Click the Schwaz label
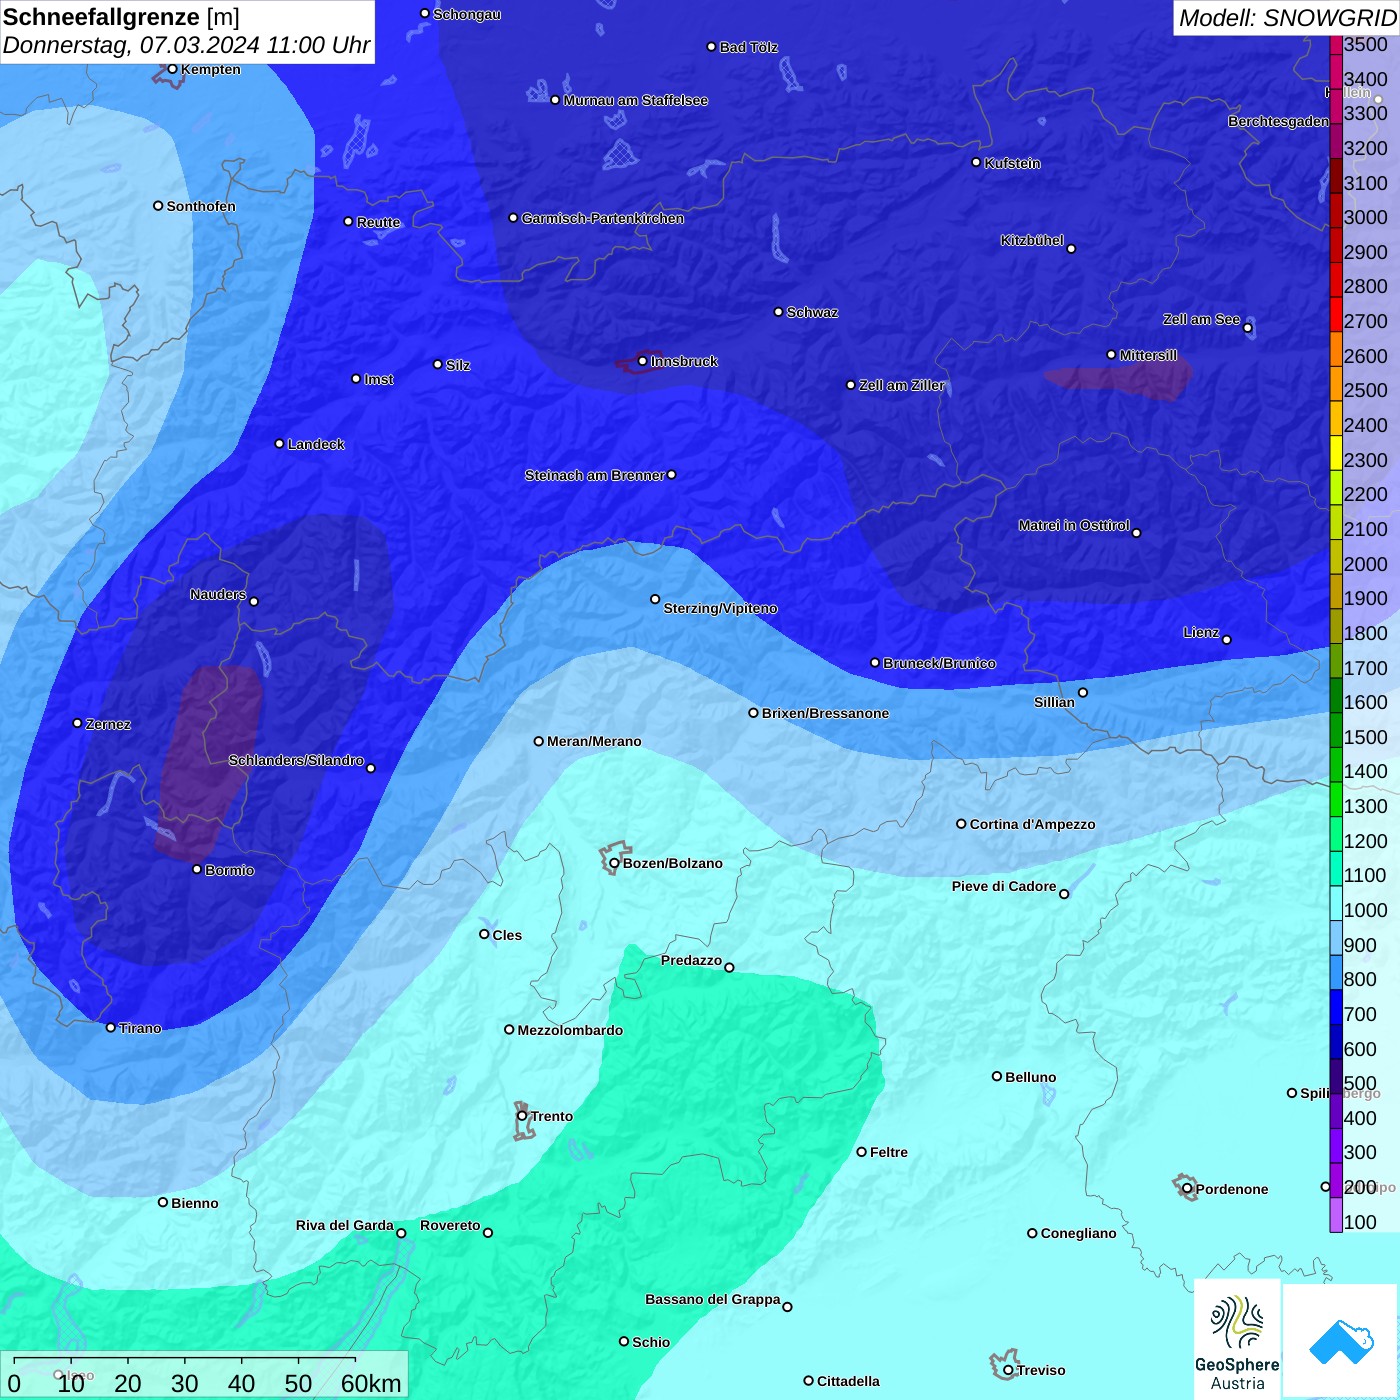 (812, 312)
